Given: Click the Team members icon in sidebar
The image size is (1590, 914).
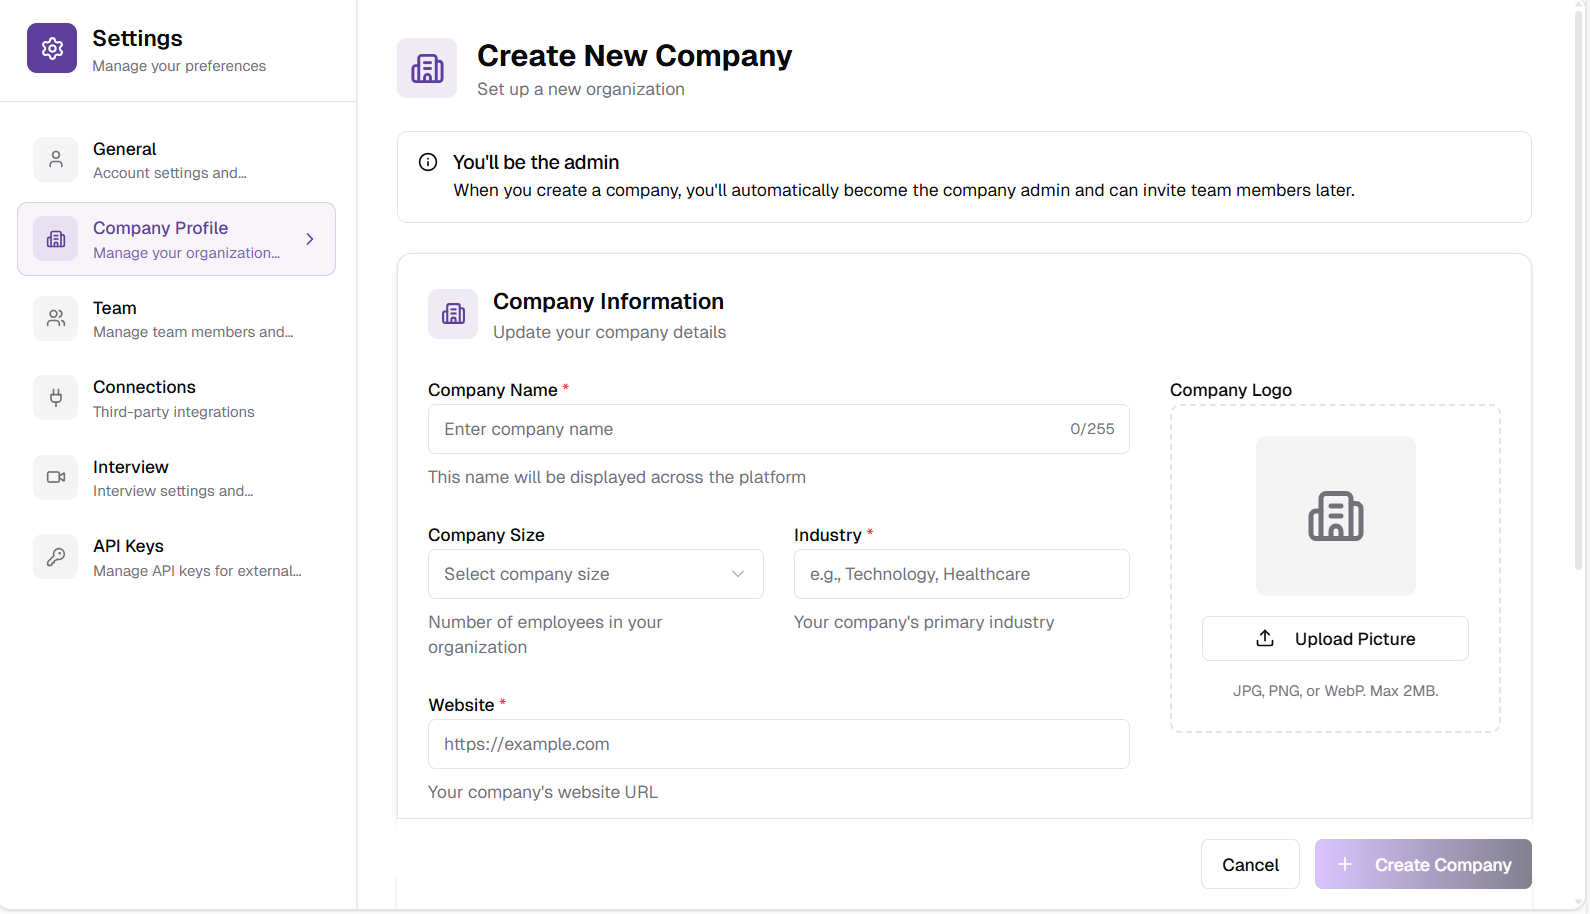Looking at the screenshot, I should pos(56,319).
